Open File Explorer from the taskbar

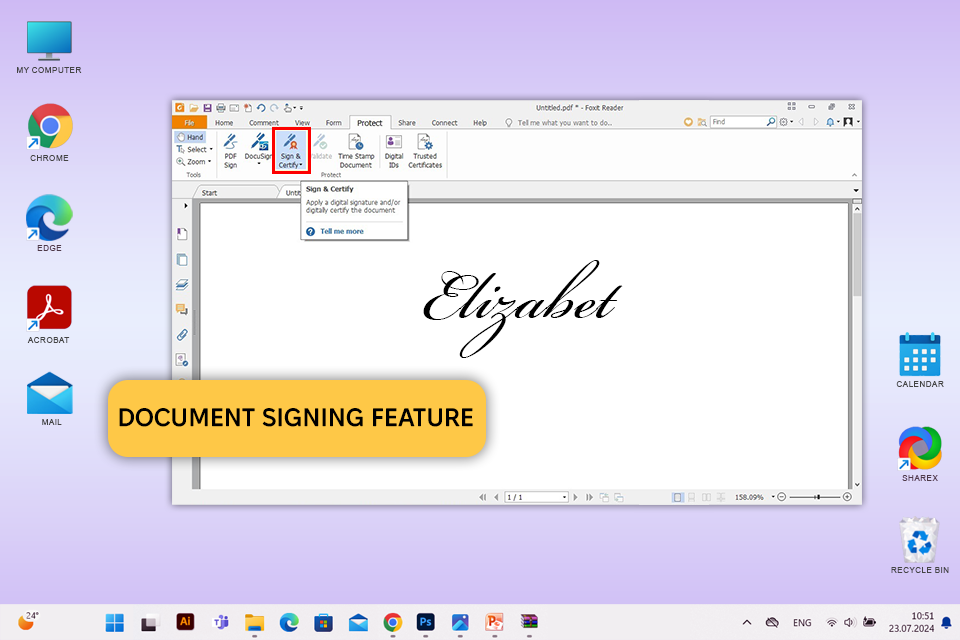[x=254, y=622]
